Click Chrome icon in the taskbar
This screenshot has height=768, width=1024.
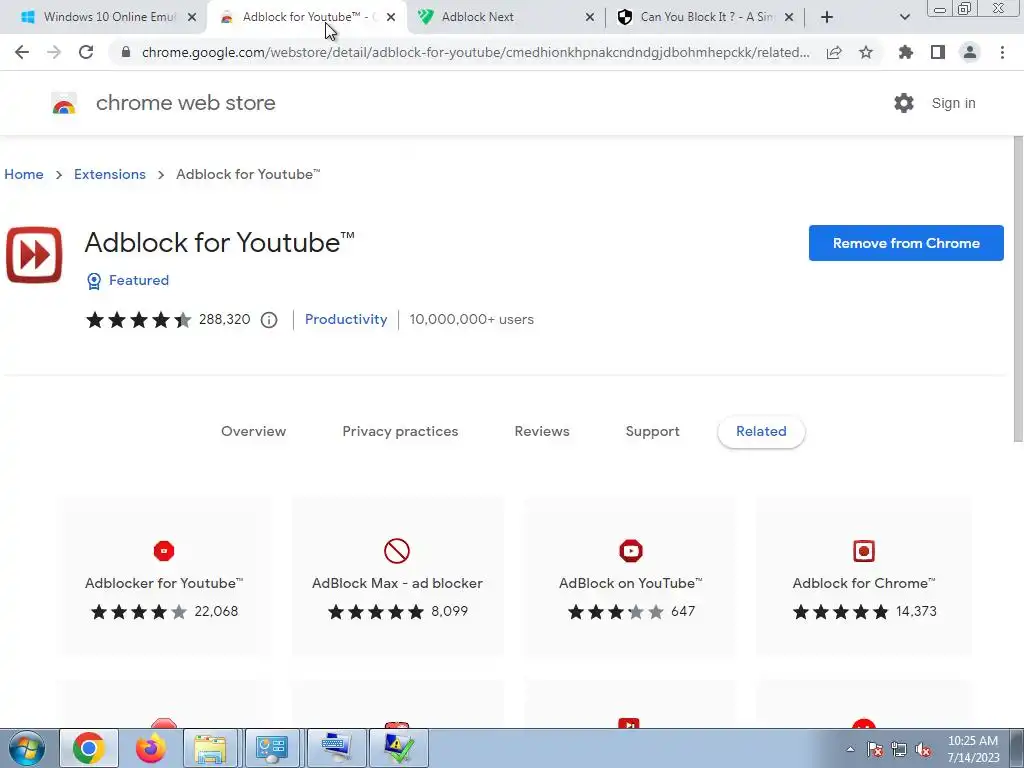click(89, 748)
